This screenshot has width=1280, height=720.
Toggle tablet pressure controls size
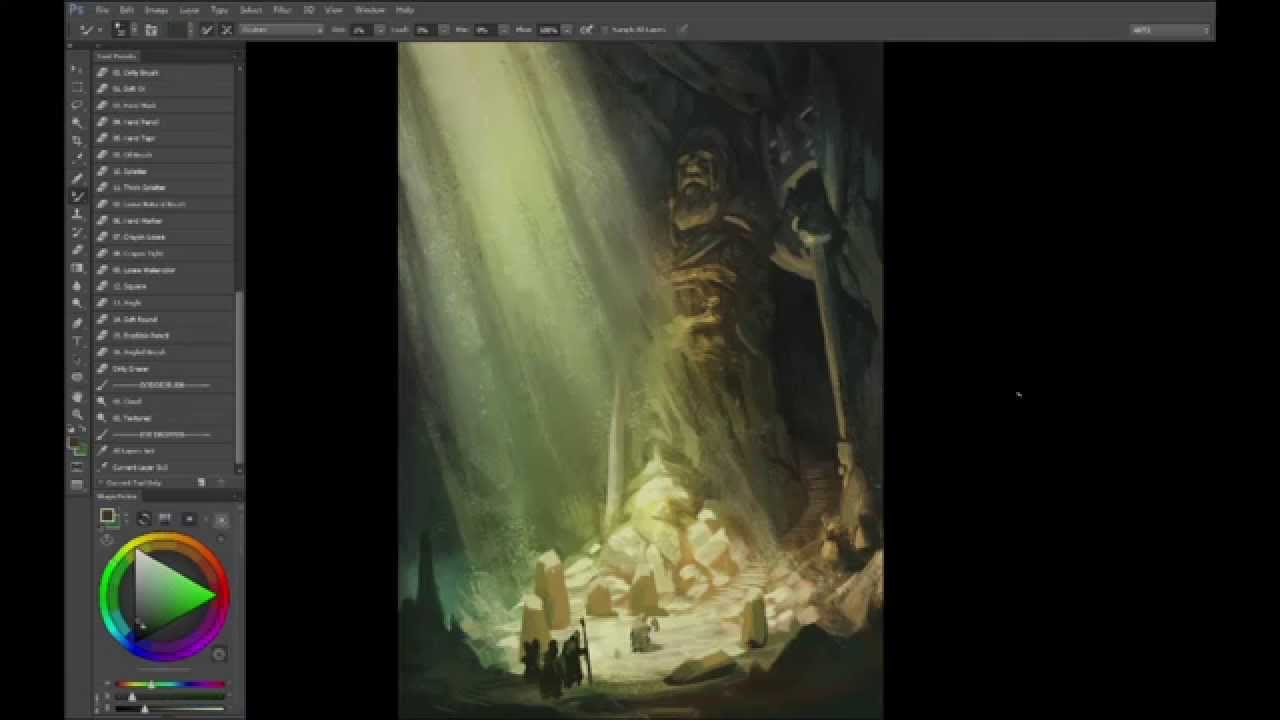coord(683,30)
